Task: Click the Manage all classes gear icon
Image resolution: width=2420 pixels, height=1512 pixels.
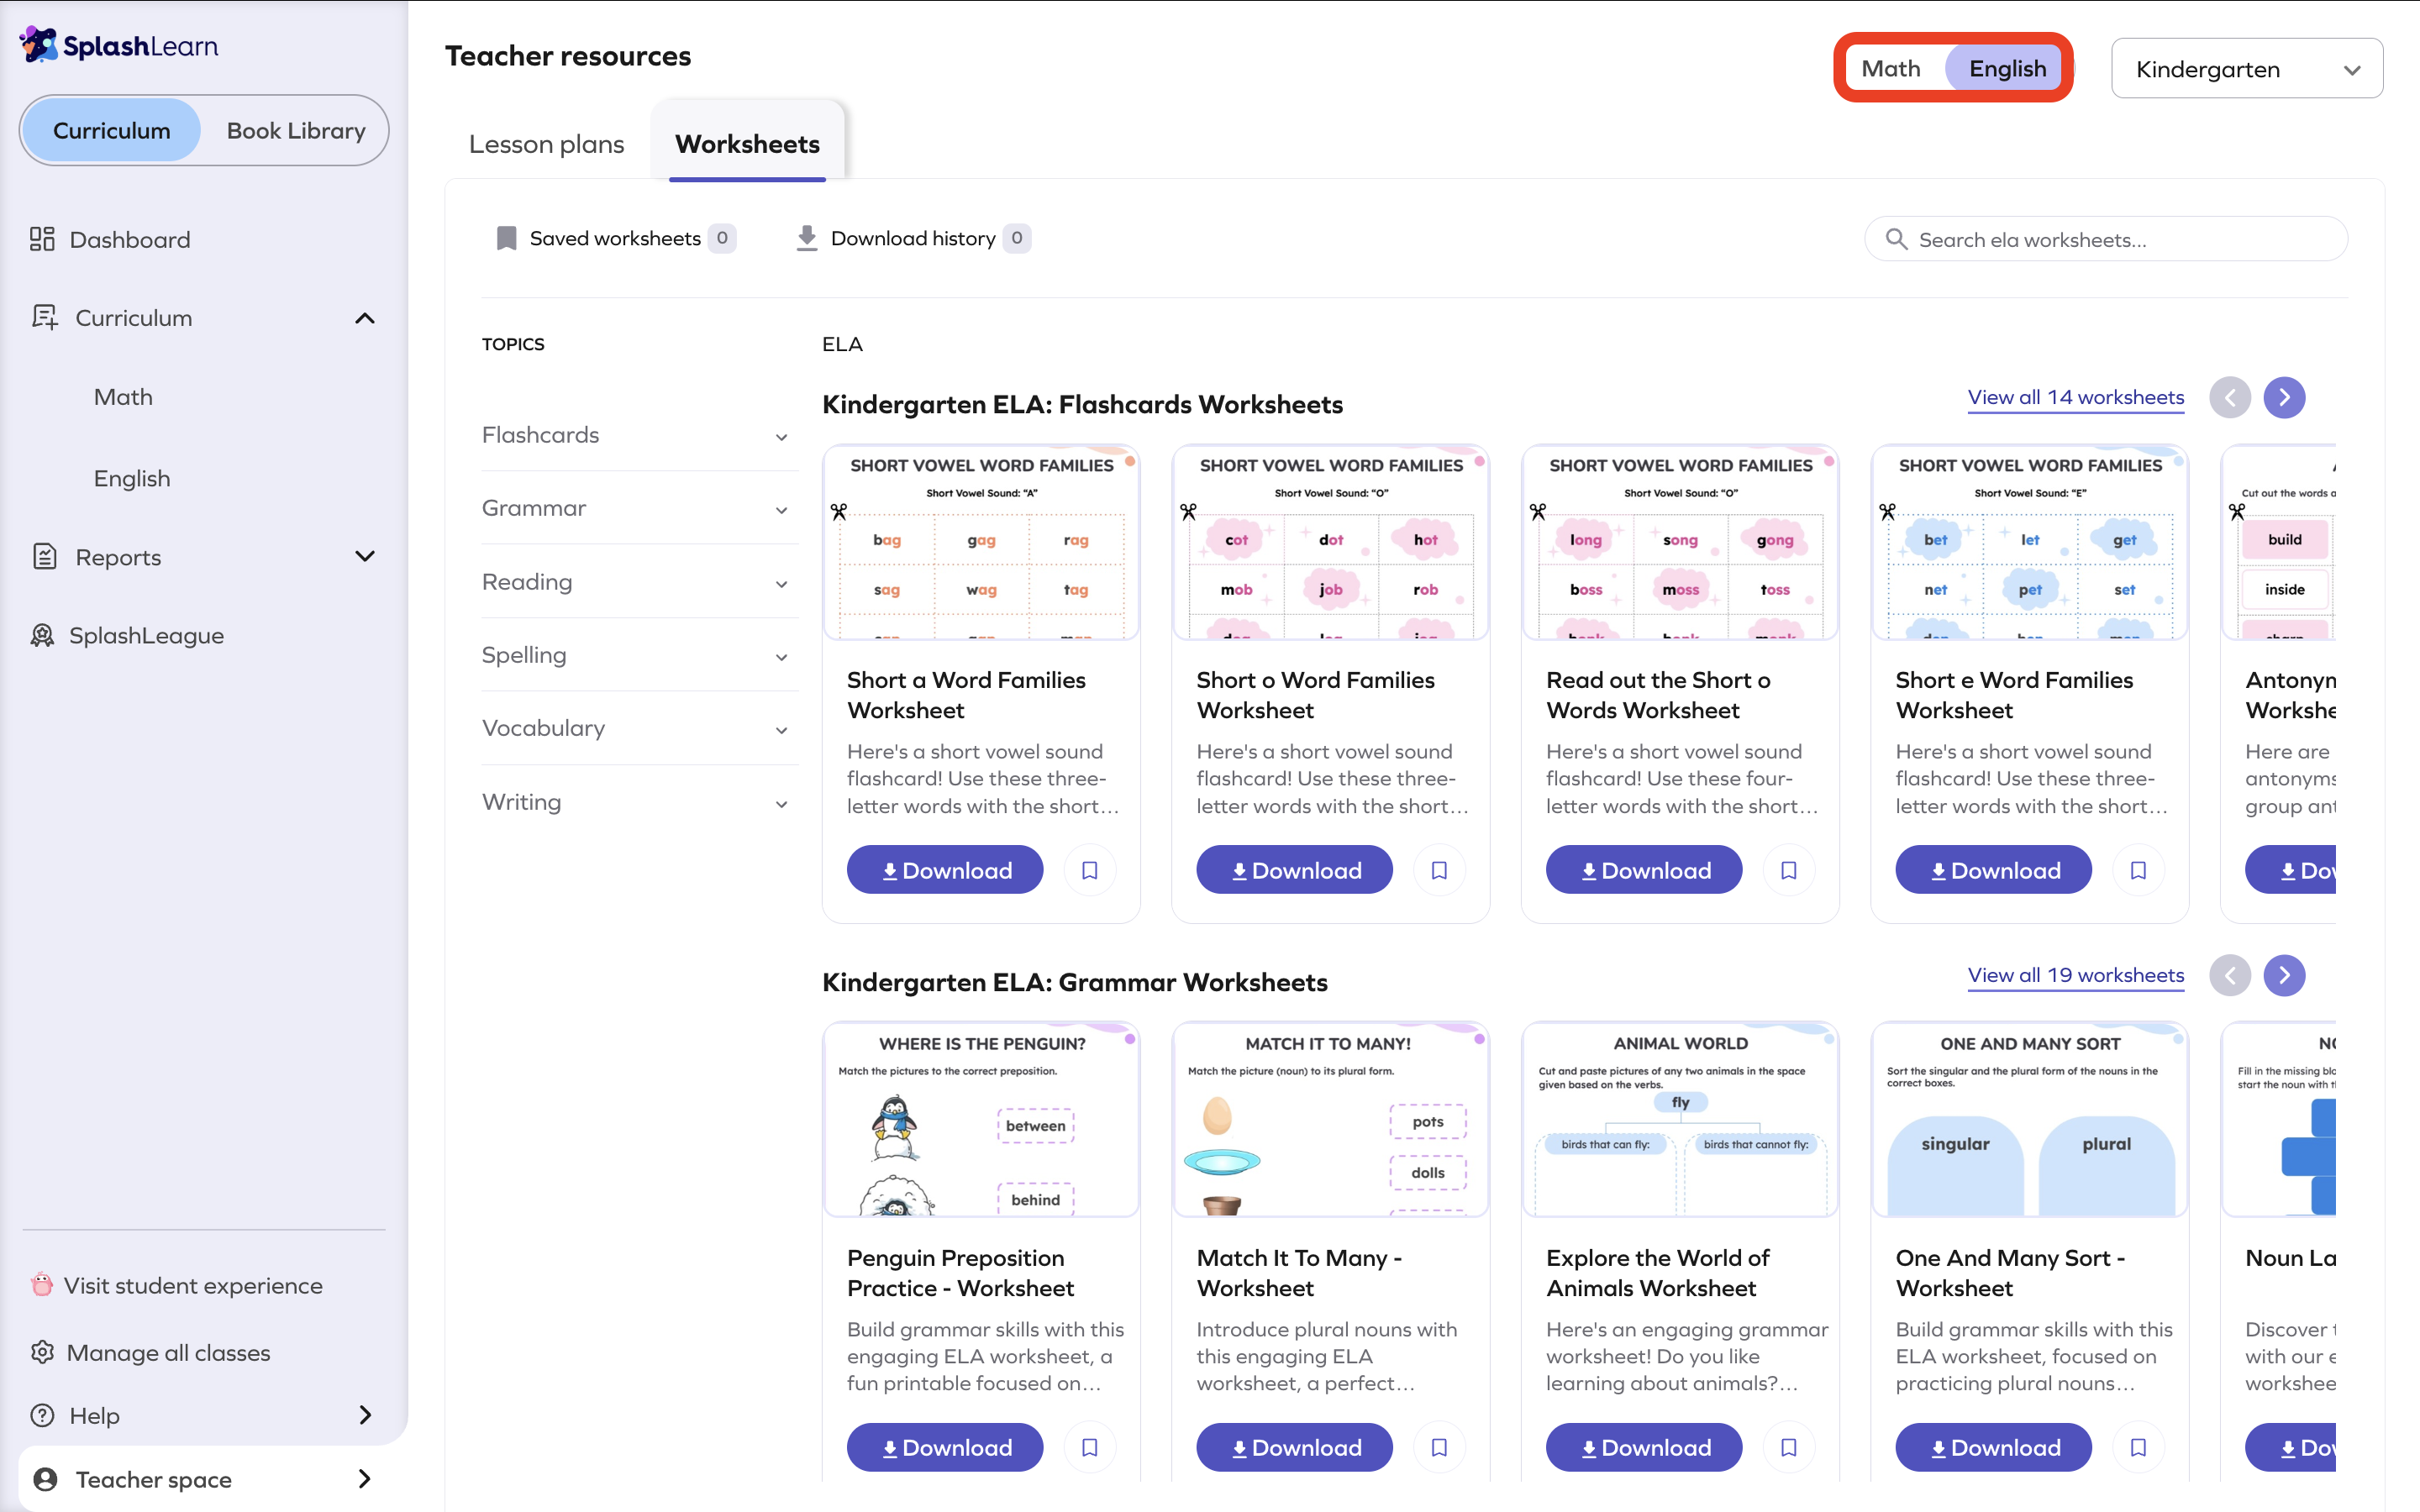Action: point(42,1352)
